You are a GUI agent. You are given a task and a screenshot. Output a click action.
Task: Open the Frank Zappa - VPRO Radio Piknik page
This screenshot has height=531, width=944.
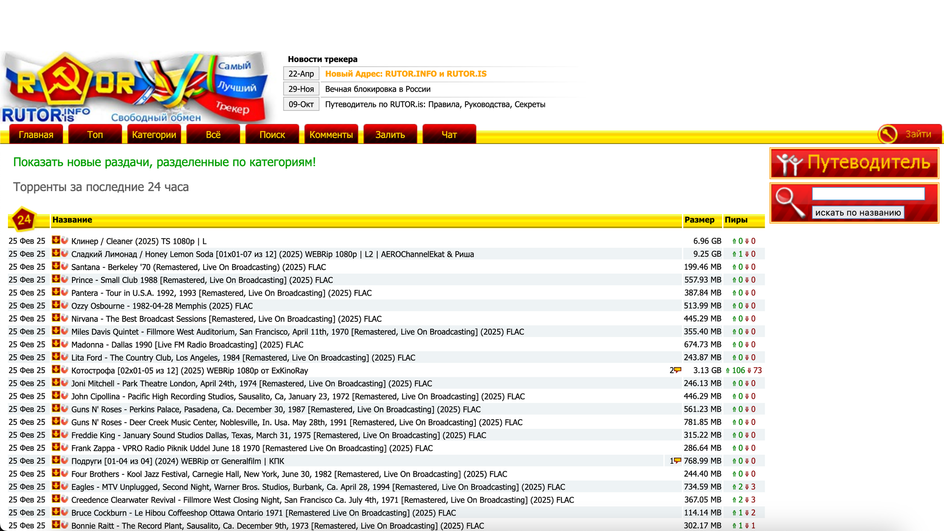[x=252, y=448]
